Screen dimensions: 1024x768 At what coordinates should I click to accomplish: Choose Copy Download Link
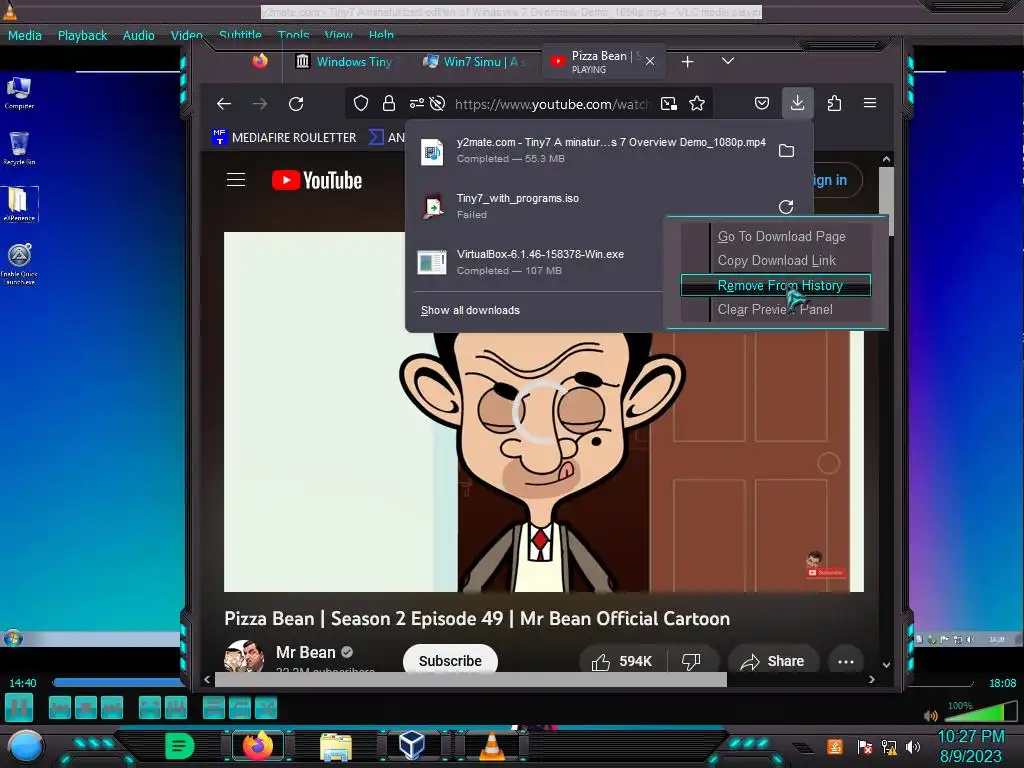coord(776,261)
